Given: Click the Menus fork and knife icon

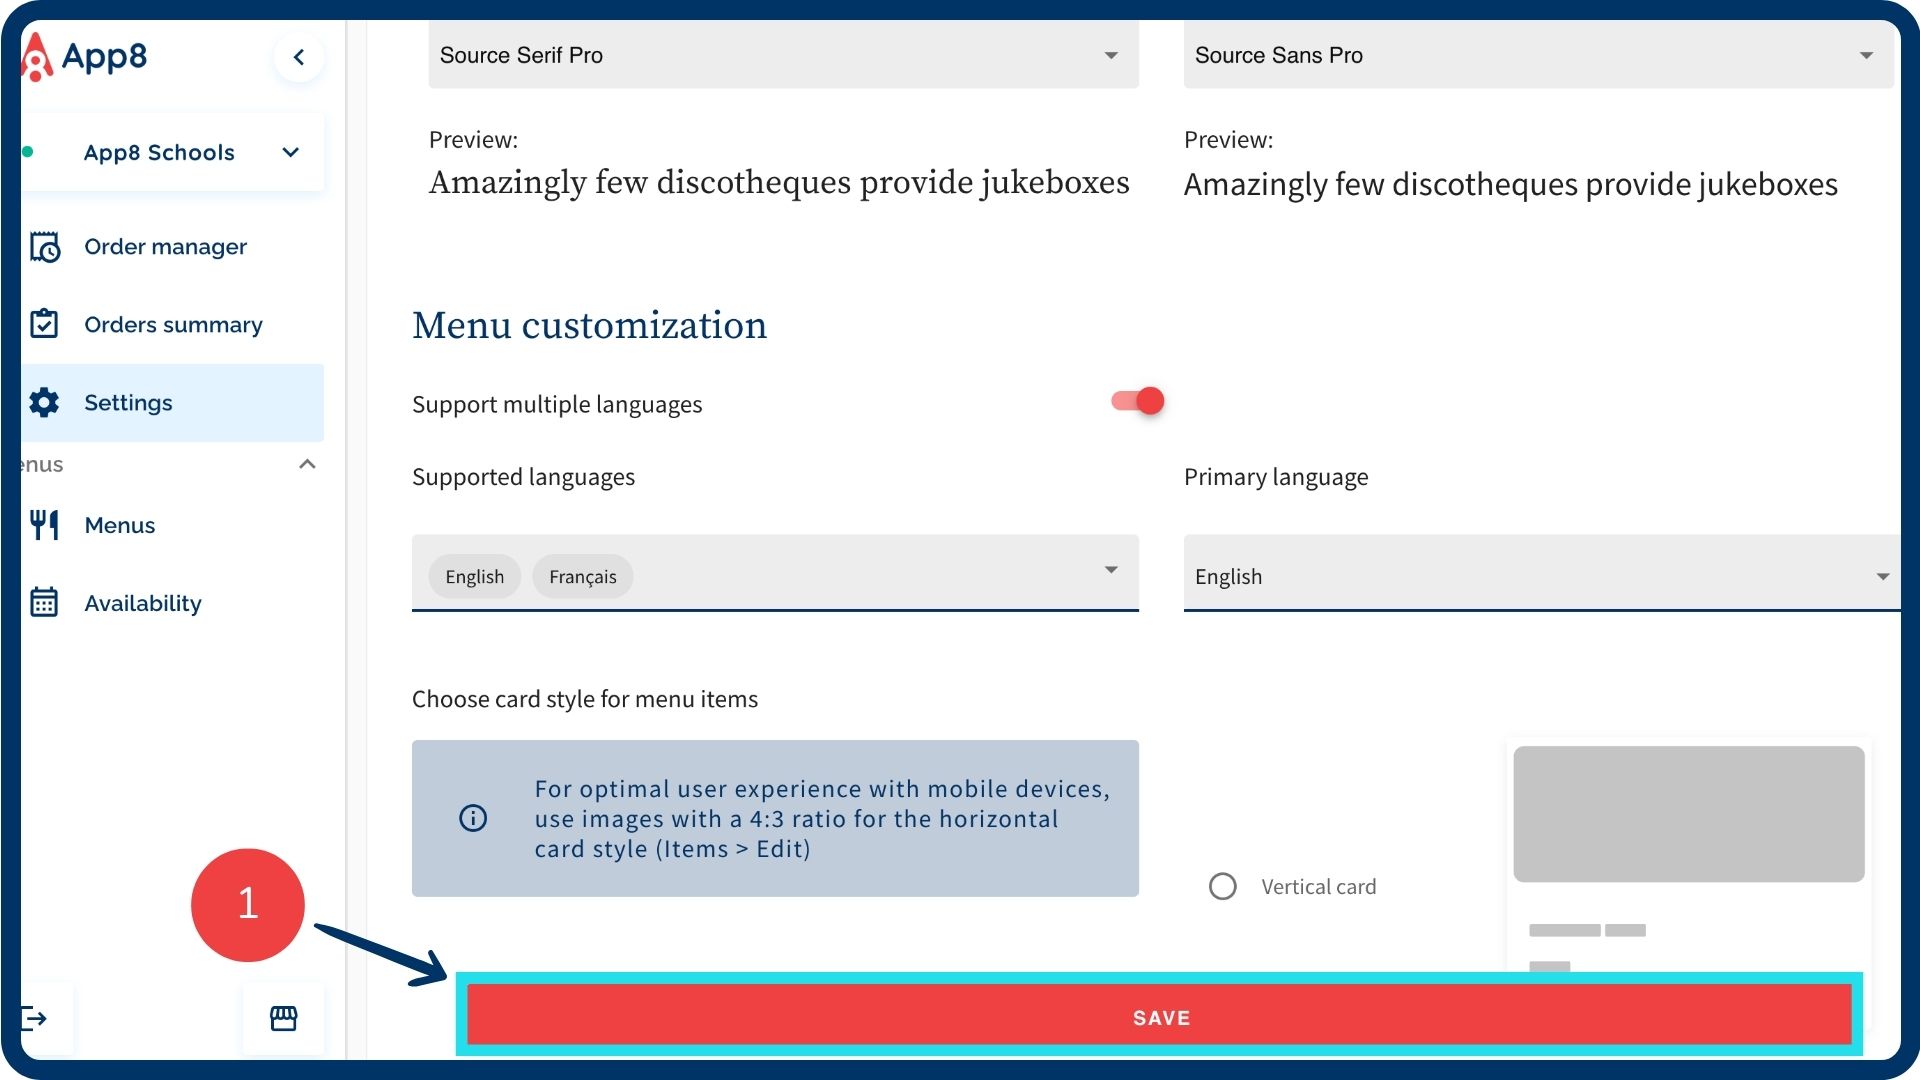Looking at the screenshot, I should pos(45,525).
